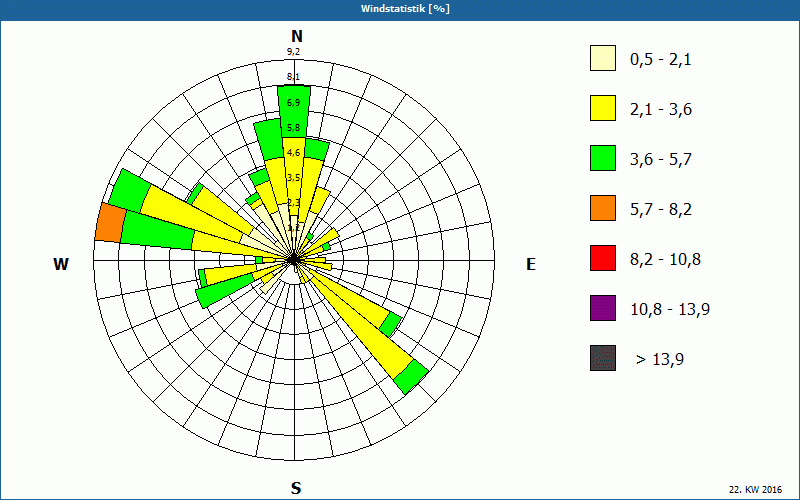
Task: Click the orange segment of the west wind bar
Action: [x=110, y=222]
